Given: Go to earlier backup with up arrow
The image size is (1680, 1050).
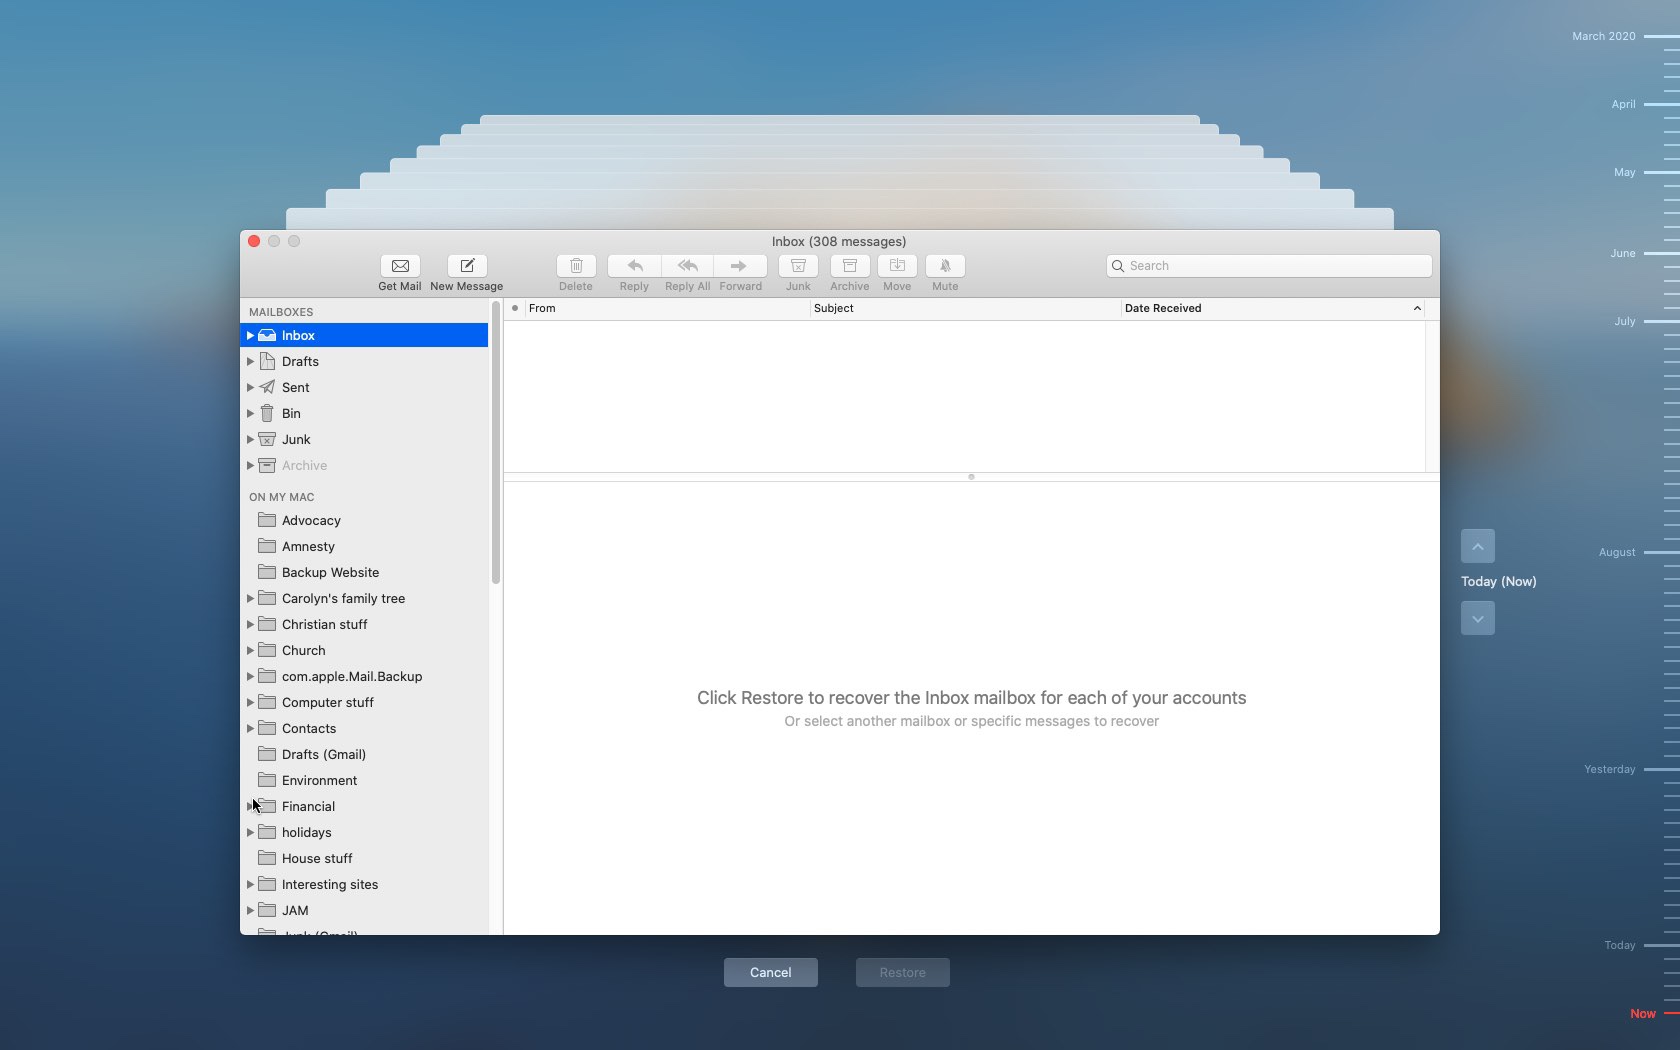Looking at the screenshot, I should [1478, 546].
